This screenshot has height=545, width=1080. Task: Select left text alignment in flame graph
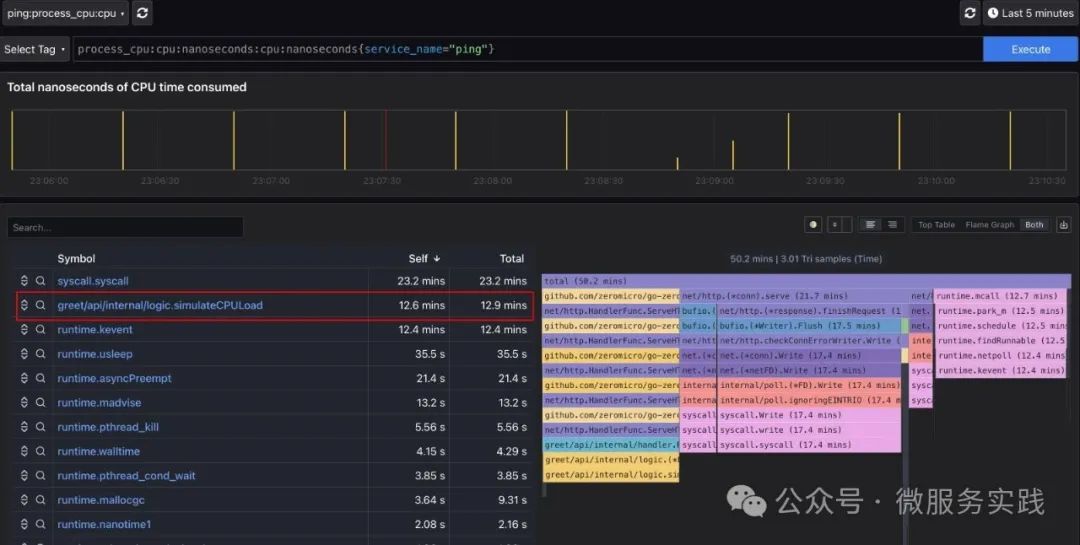(871, 225)
